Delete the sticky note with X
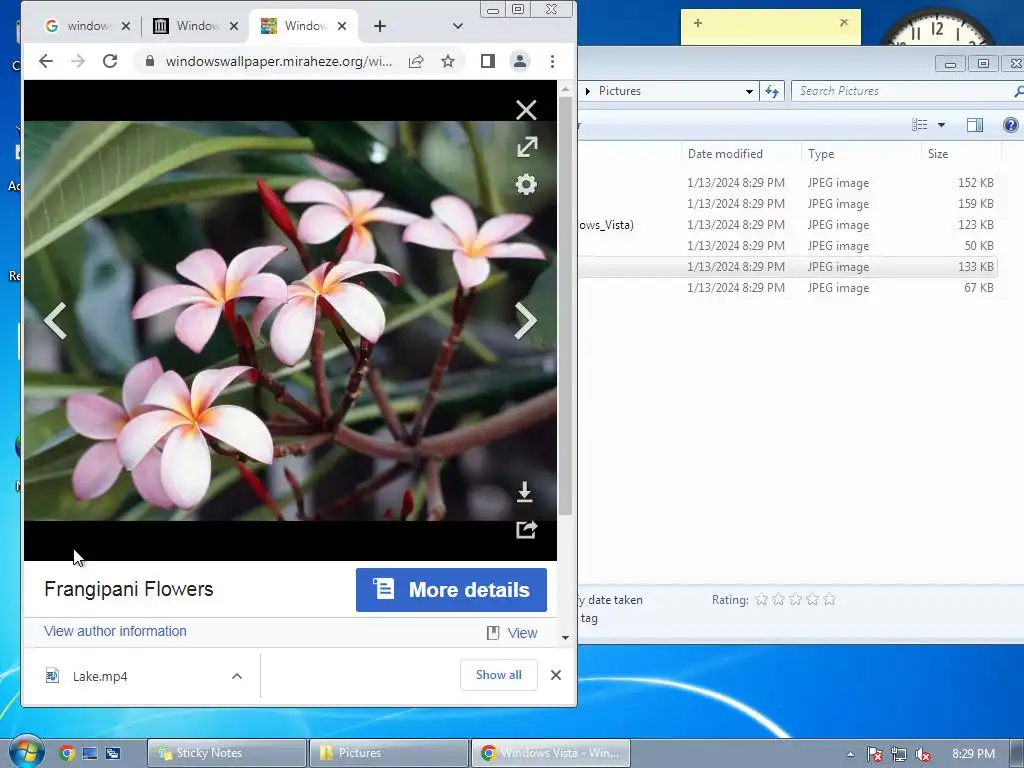1024x768 pixels. pos(844,23)
